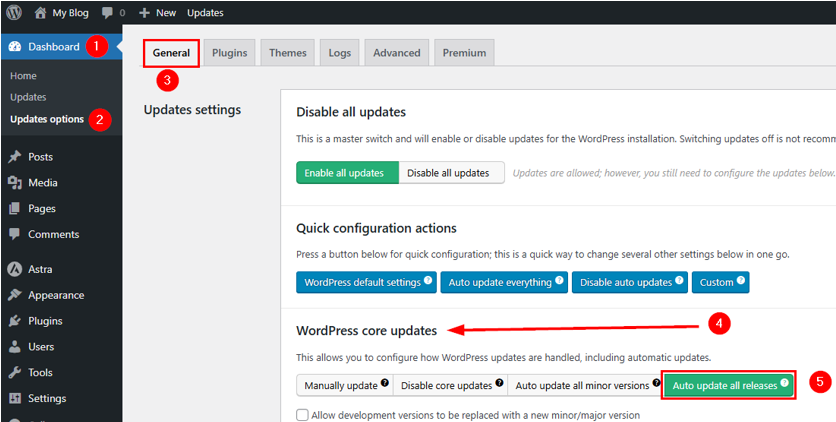Image resolution: width=836 pixels, height=422 pixels.
Task: Open My Blog home icon
Action: [x=41, y=13]
